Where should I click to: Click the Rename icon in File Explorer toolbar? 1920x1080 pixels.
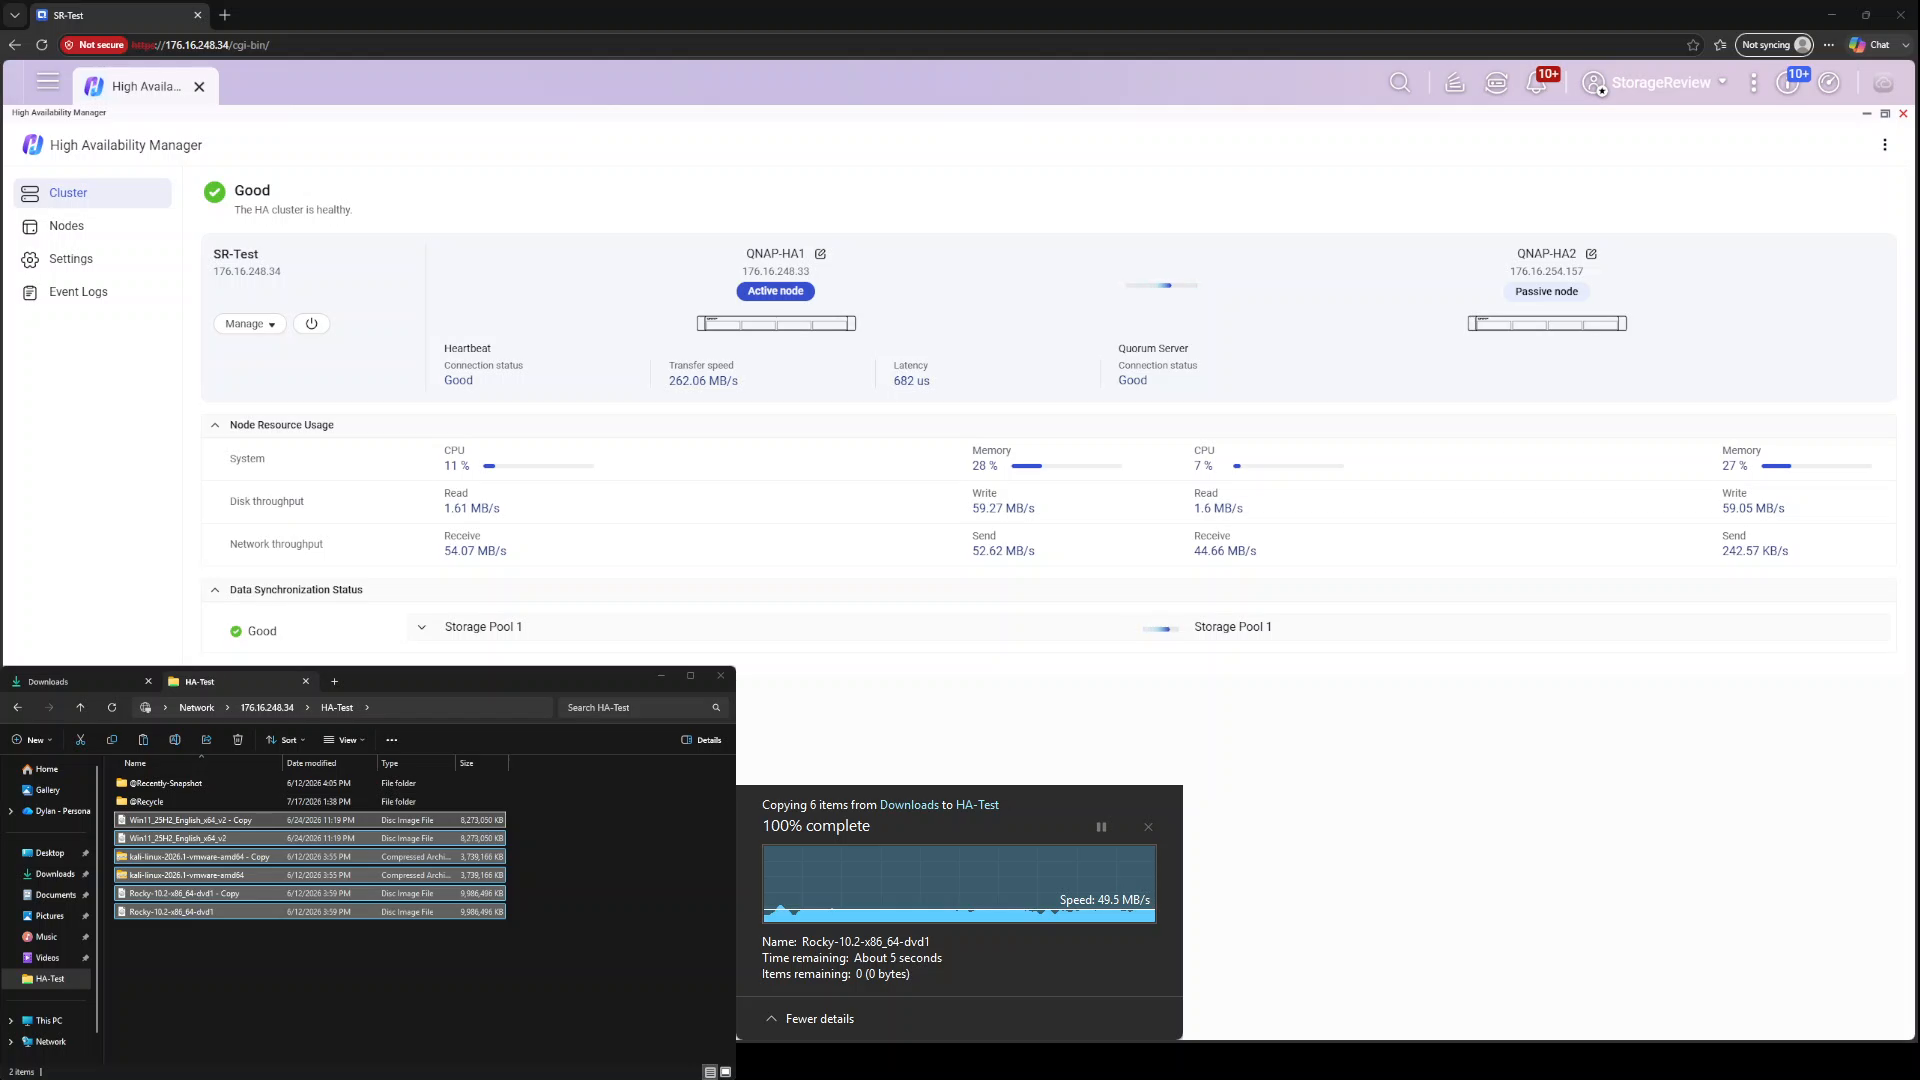175,740
